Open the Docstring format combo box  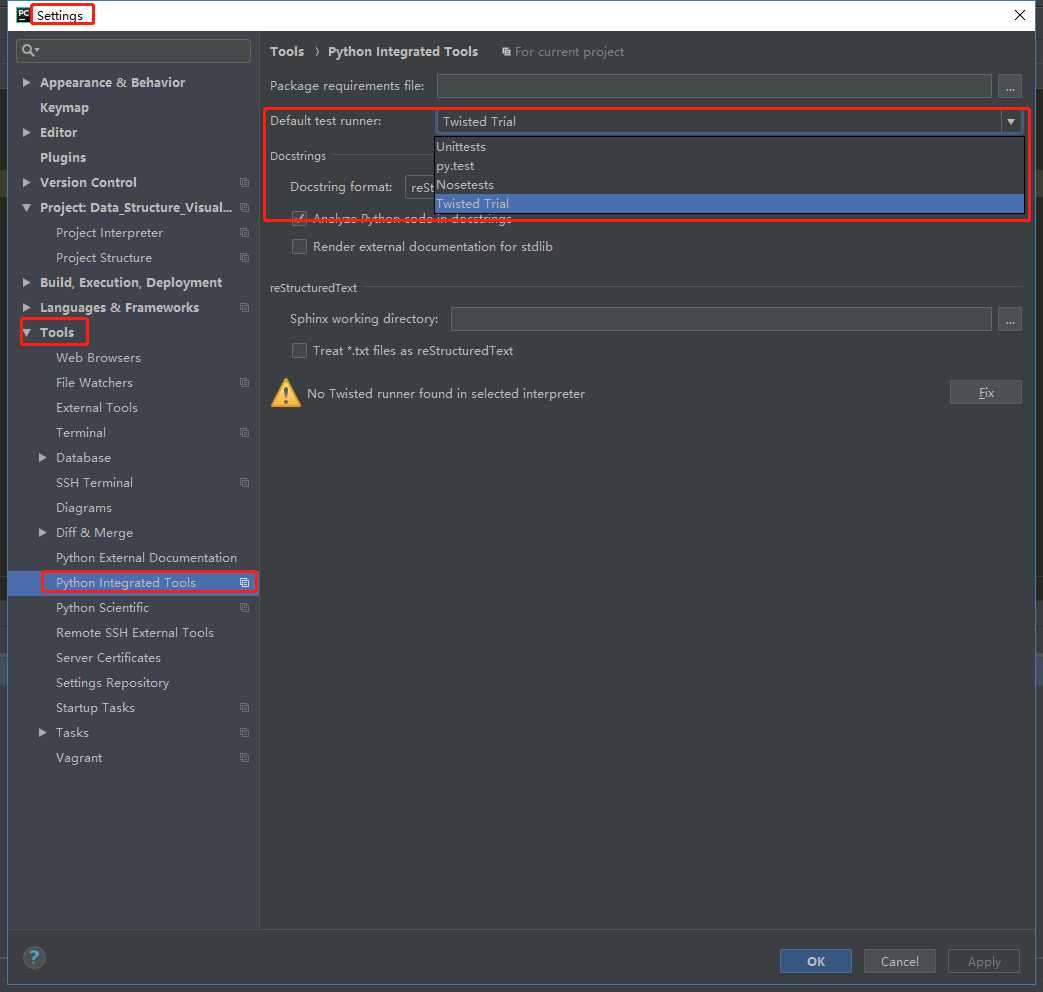pyautogui.click(x=420, y=187)
